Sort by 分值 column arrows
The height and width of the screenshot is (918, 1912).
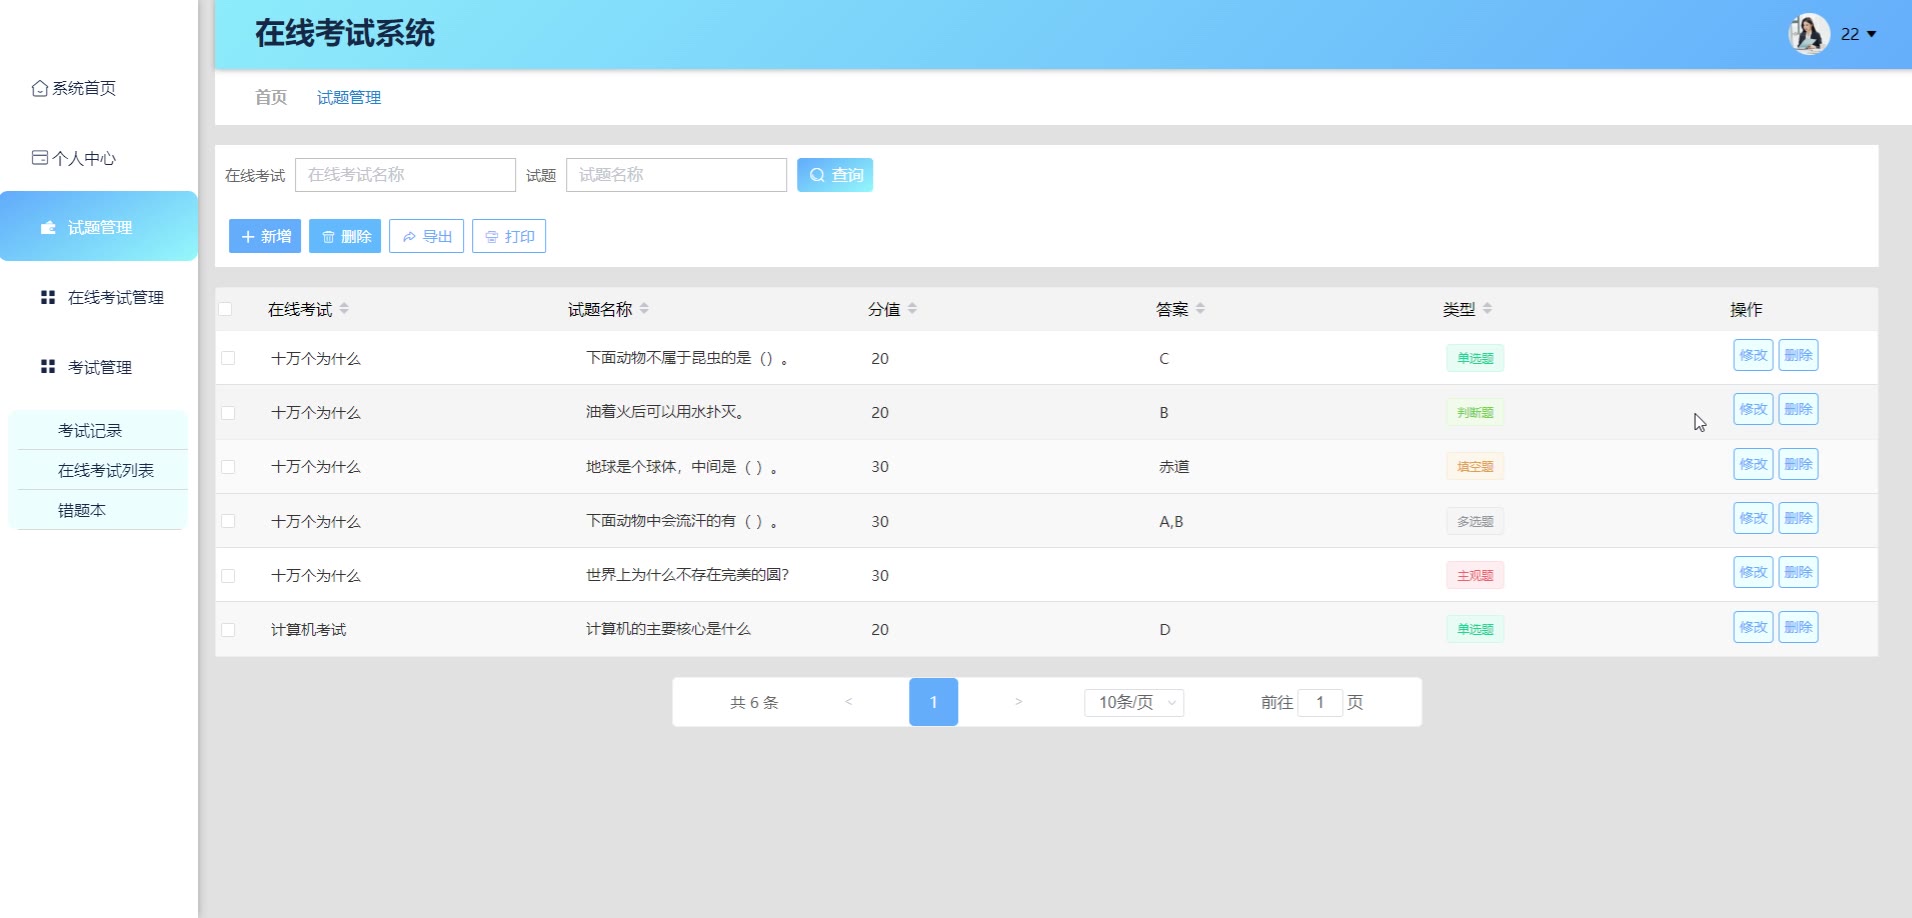point(912,309)
